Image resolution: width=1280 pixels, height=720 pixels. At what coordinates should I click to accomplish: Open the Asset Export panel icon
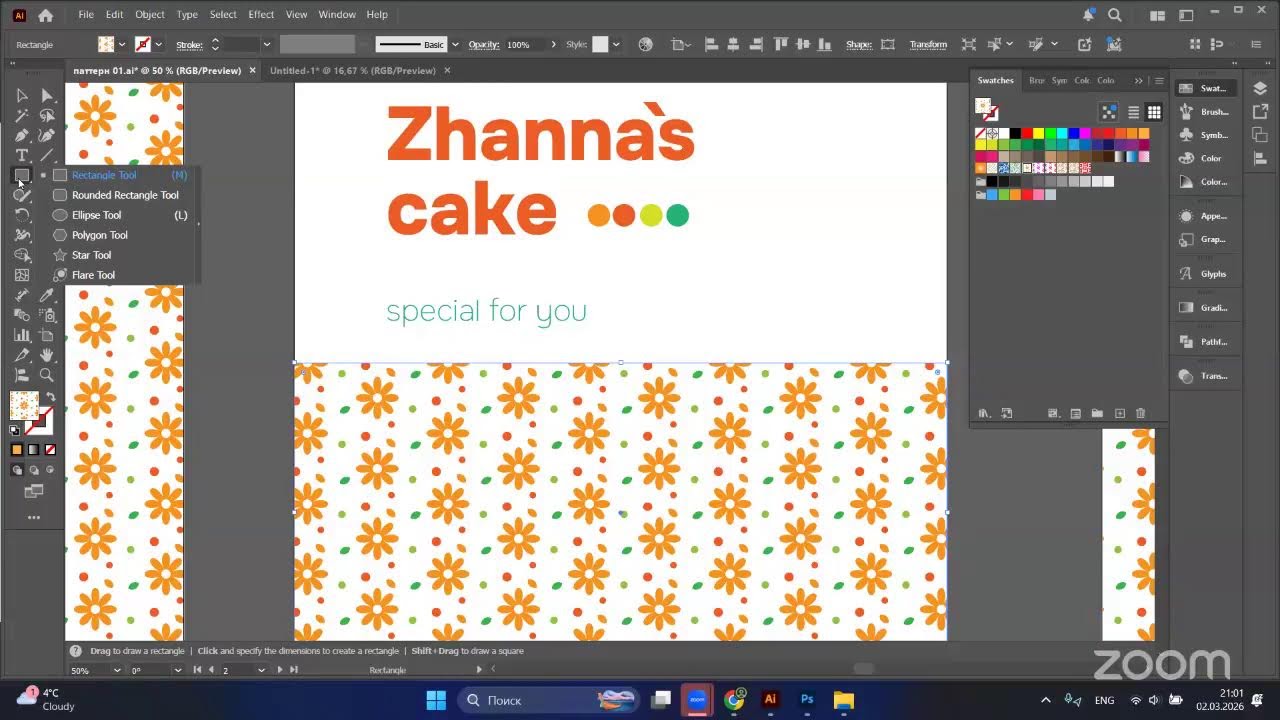1260,112
